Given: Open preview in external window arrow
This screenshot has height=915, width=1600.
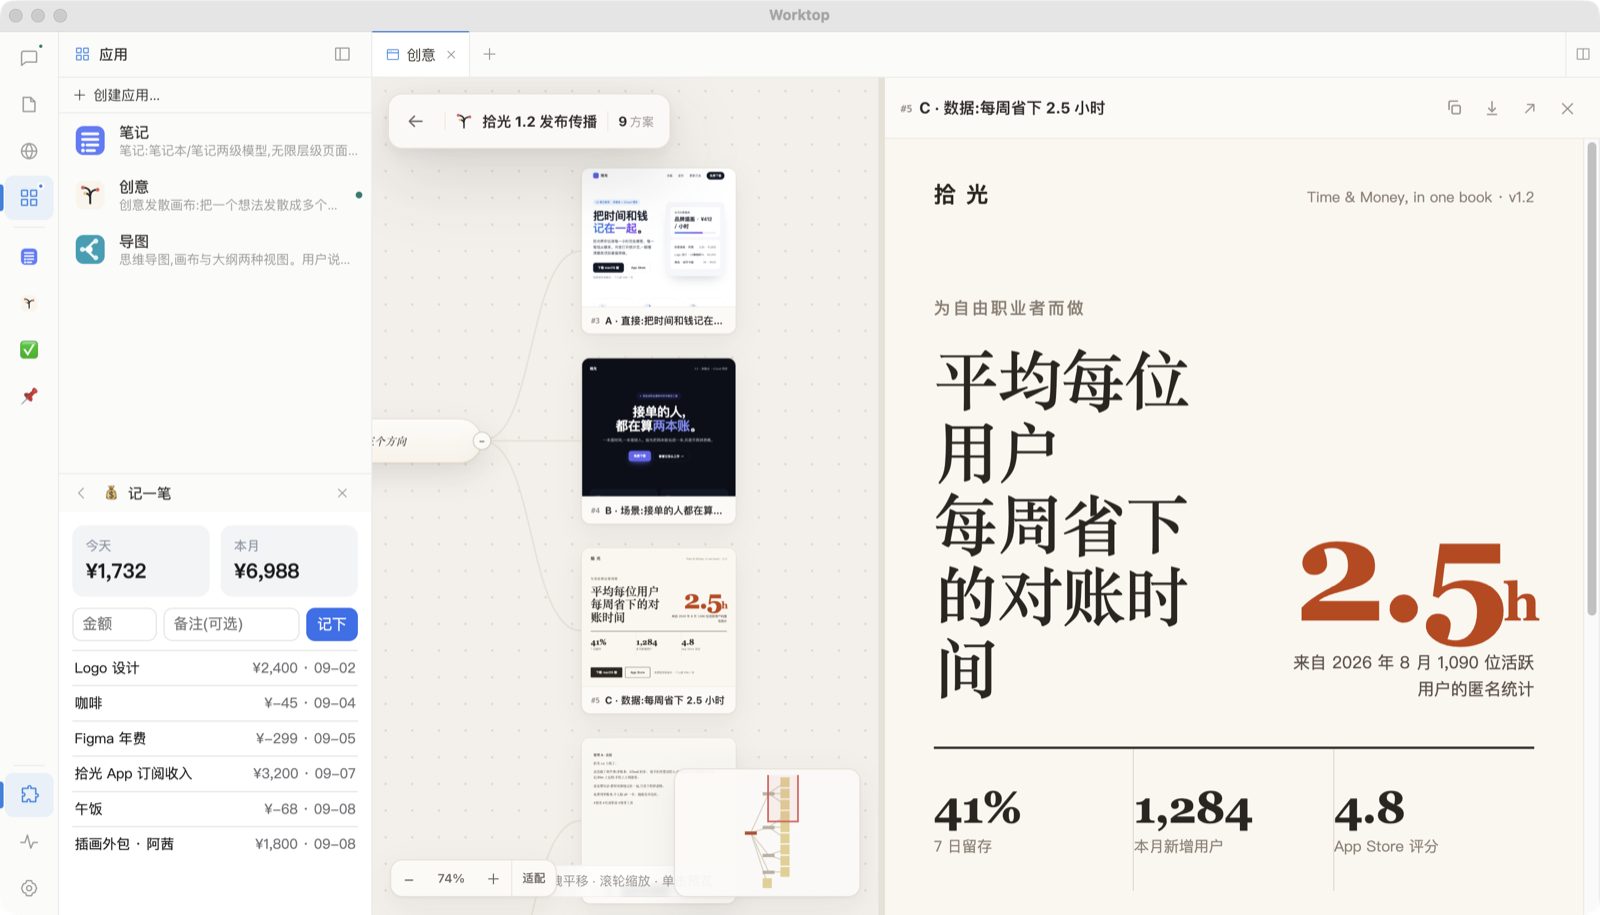Looking at the screenshot, I should (1529, 108).
